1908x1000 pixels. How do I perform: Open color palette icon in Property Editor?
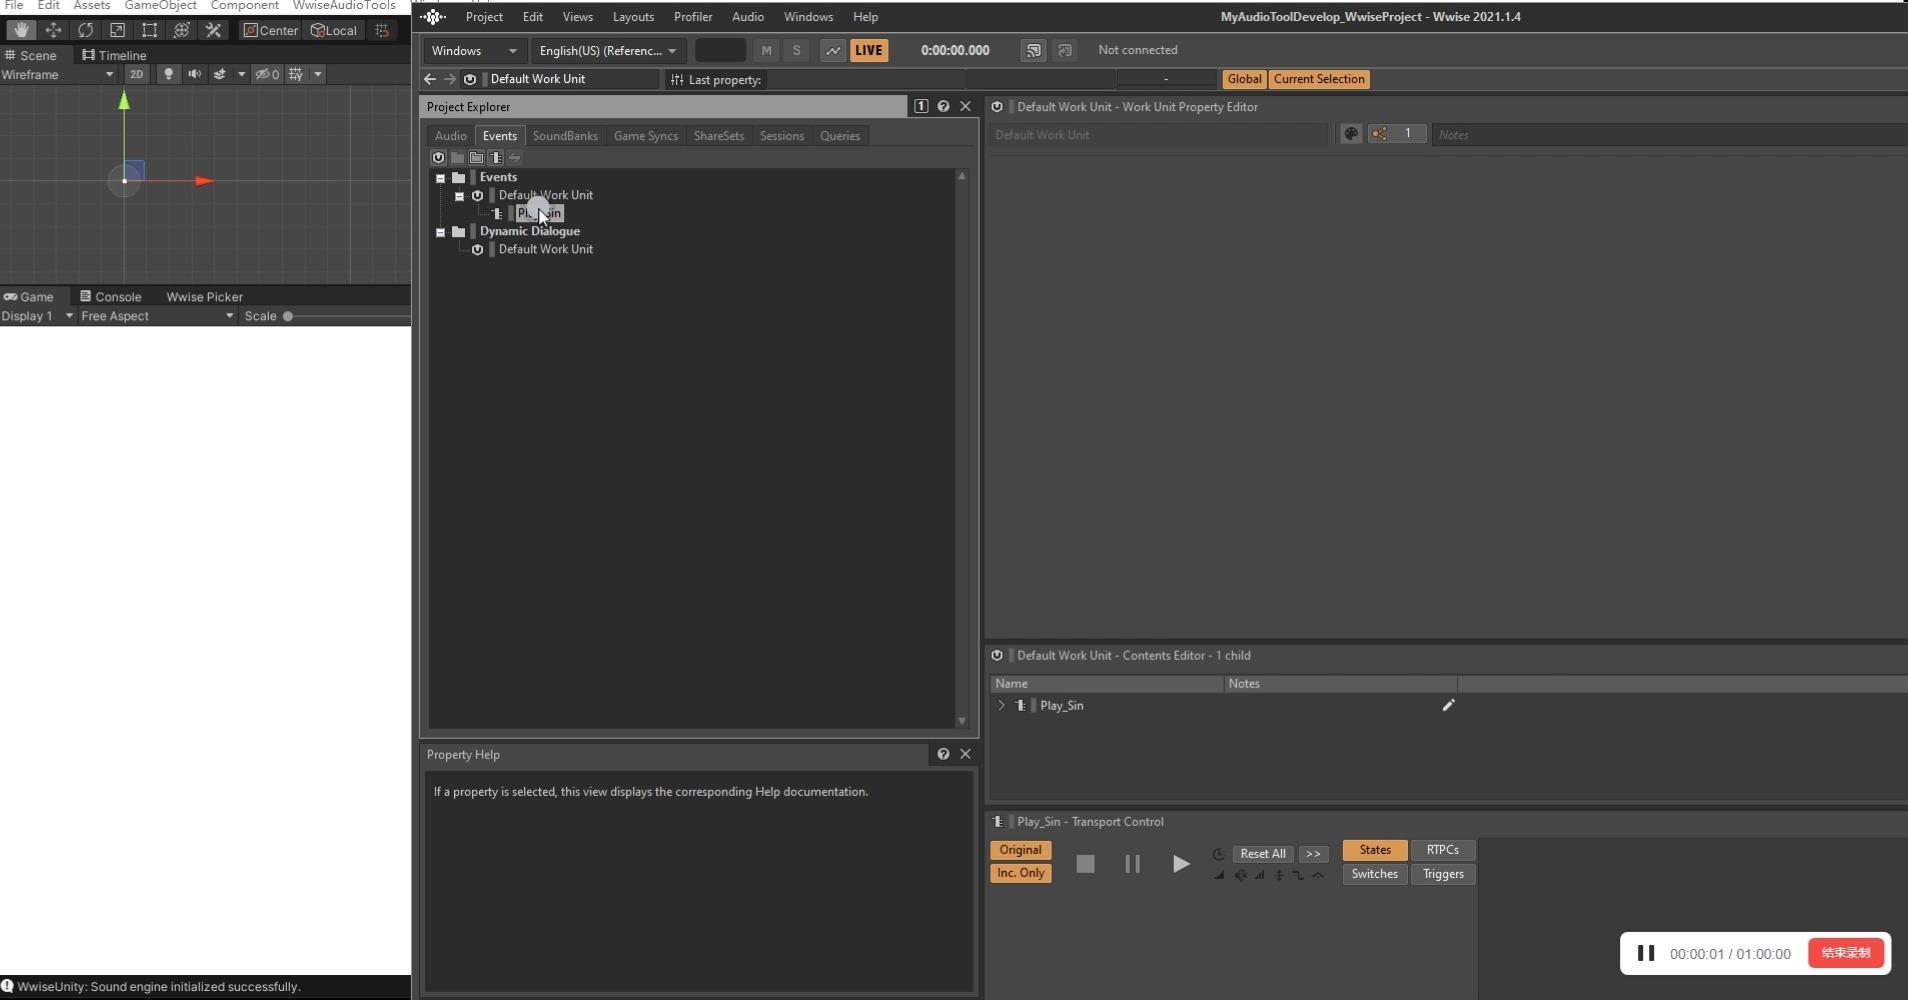pyautogui.click(x=1350, y=134)
